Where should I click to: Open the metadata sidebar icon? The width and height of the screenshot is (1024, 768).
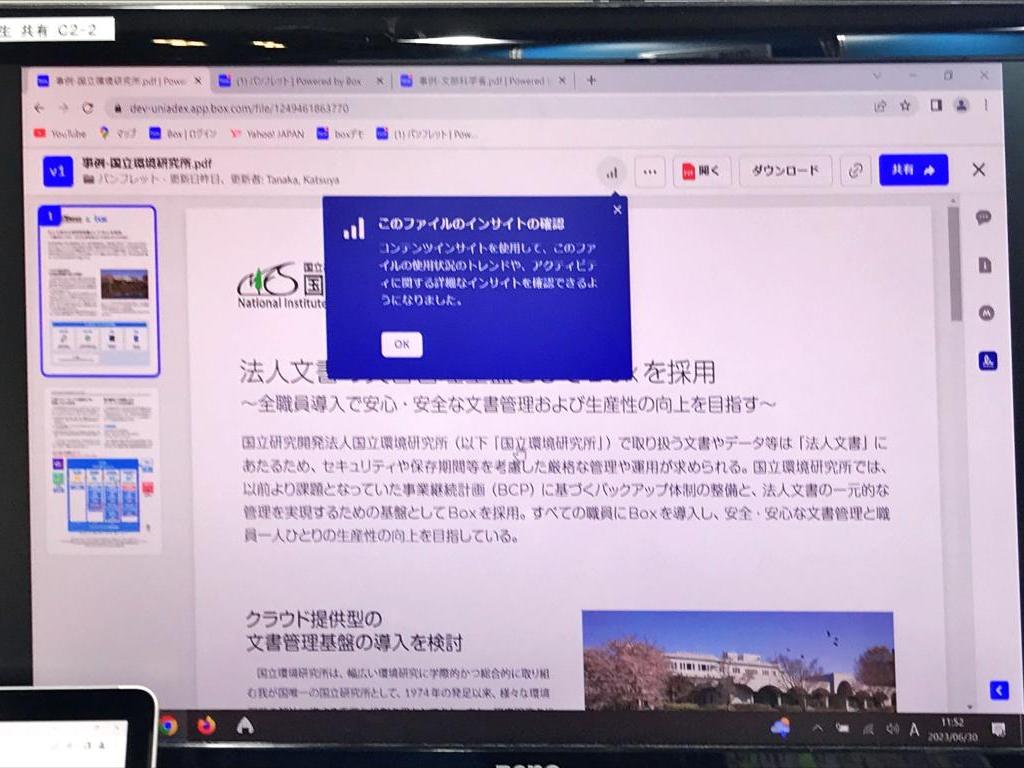(x=986, y=313)
